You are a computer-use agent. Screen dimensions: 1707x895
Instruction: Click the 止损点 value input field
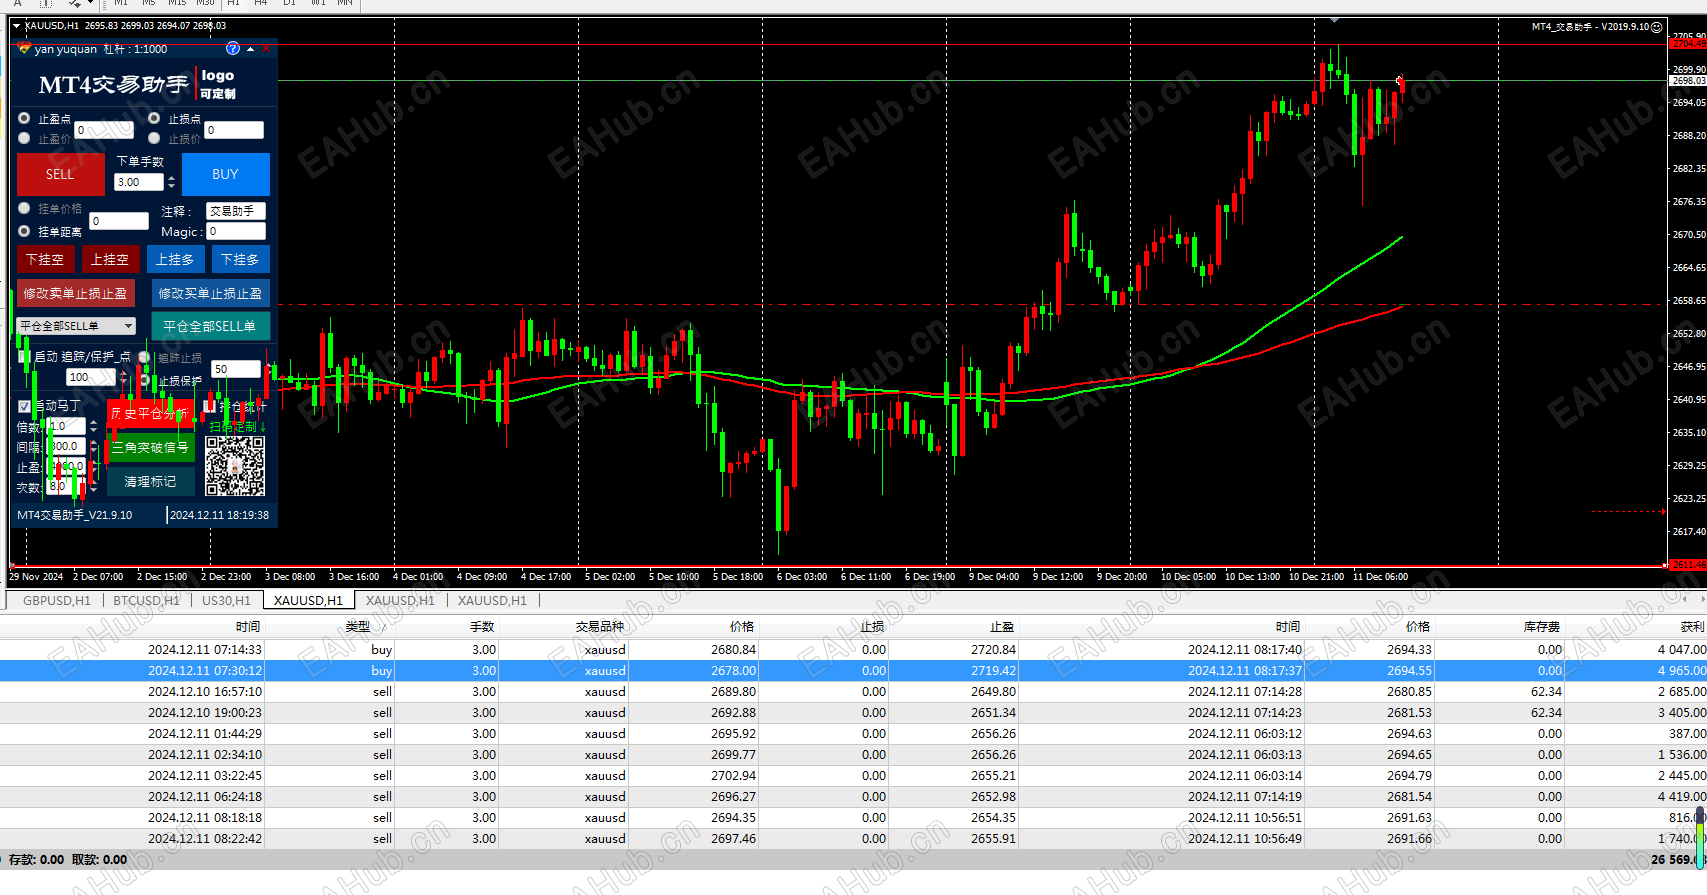pos(234,130)
